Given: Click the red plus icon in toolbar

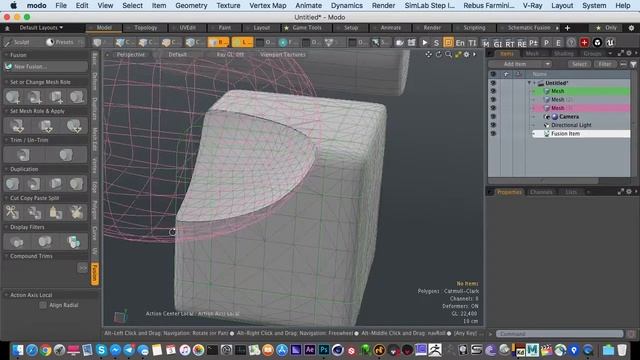Looking at the screenshot, I should pyautogui.click(x=584, y=42).
